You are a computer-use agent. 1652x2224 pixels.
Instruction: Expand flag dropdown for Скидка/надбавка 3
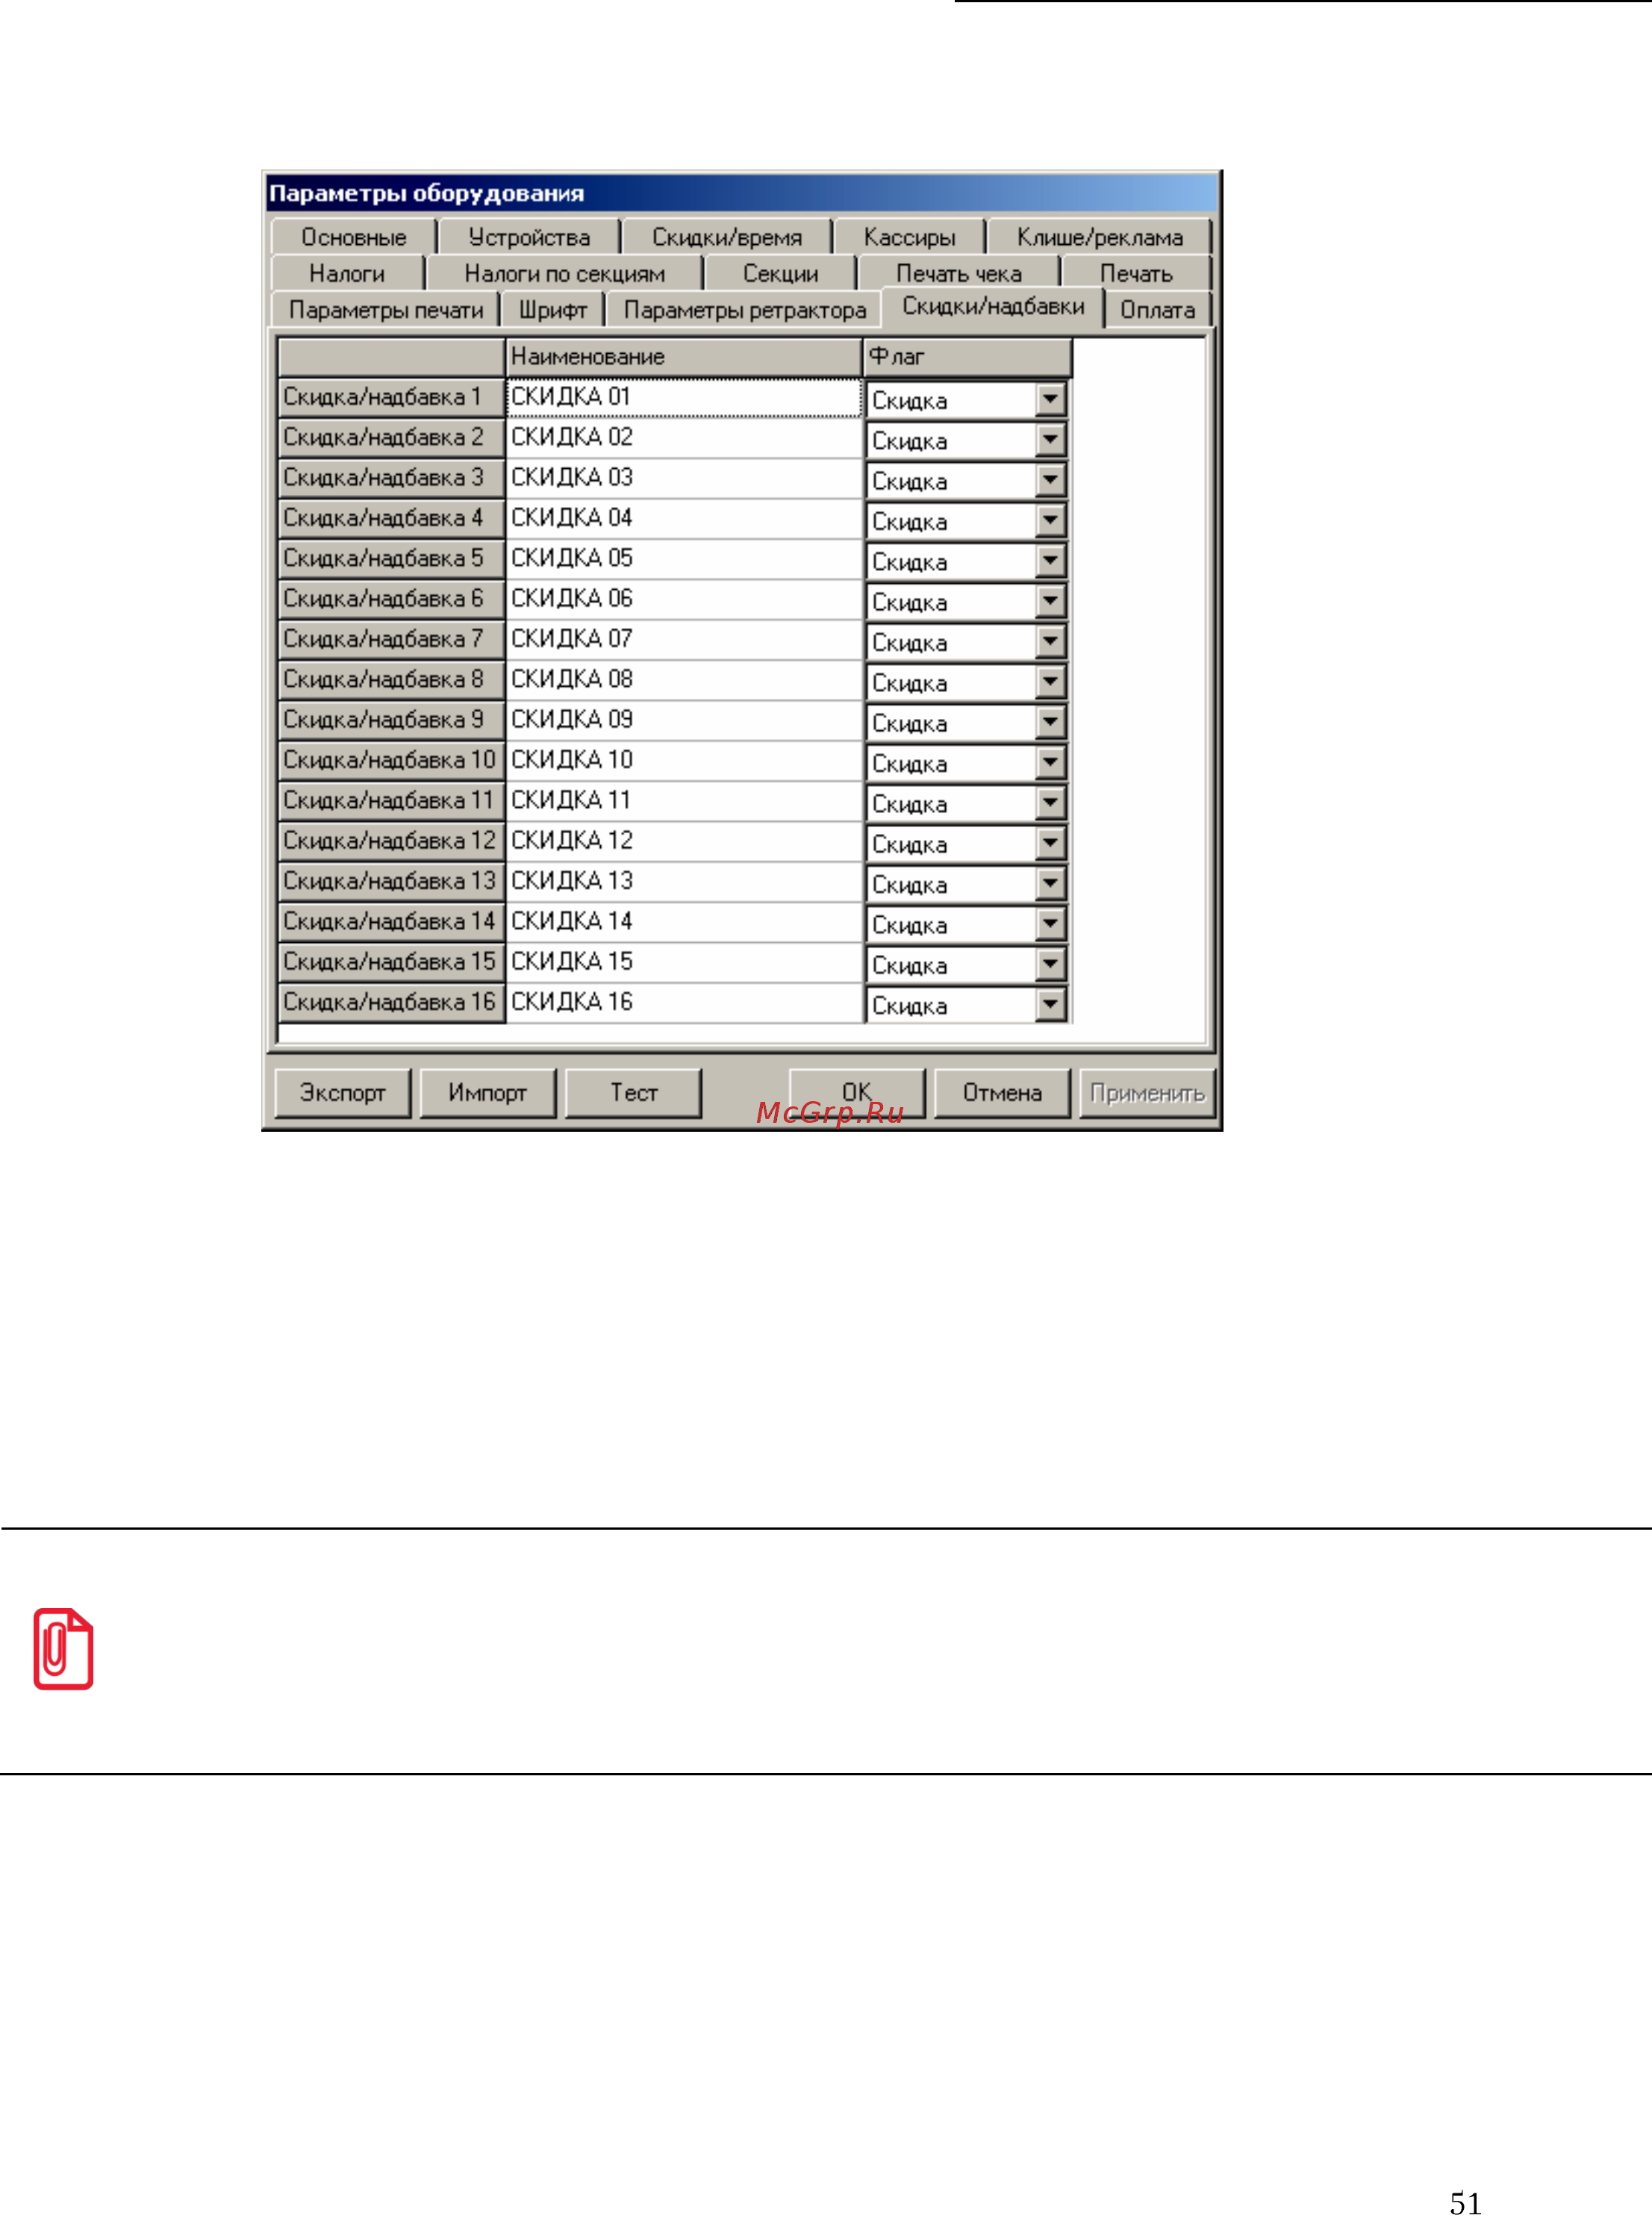(1050, 481)
